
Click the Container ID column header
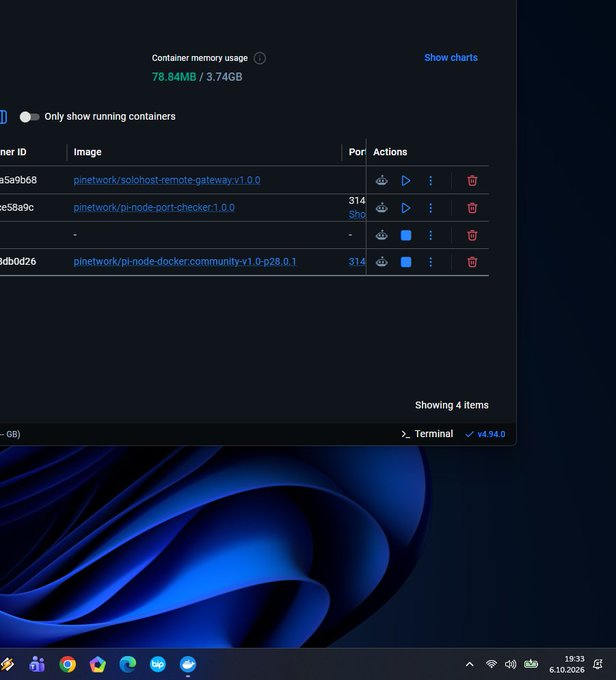(x=13, y=152)
